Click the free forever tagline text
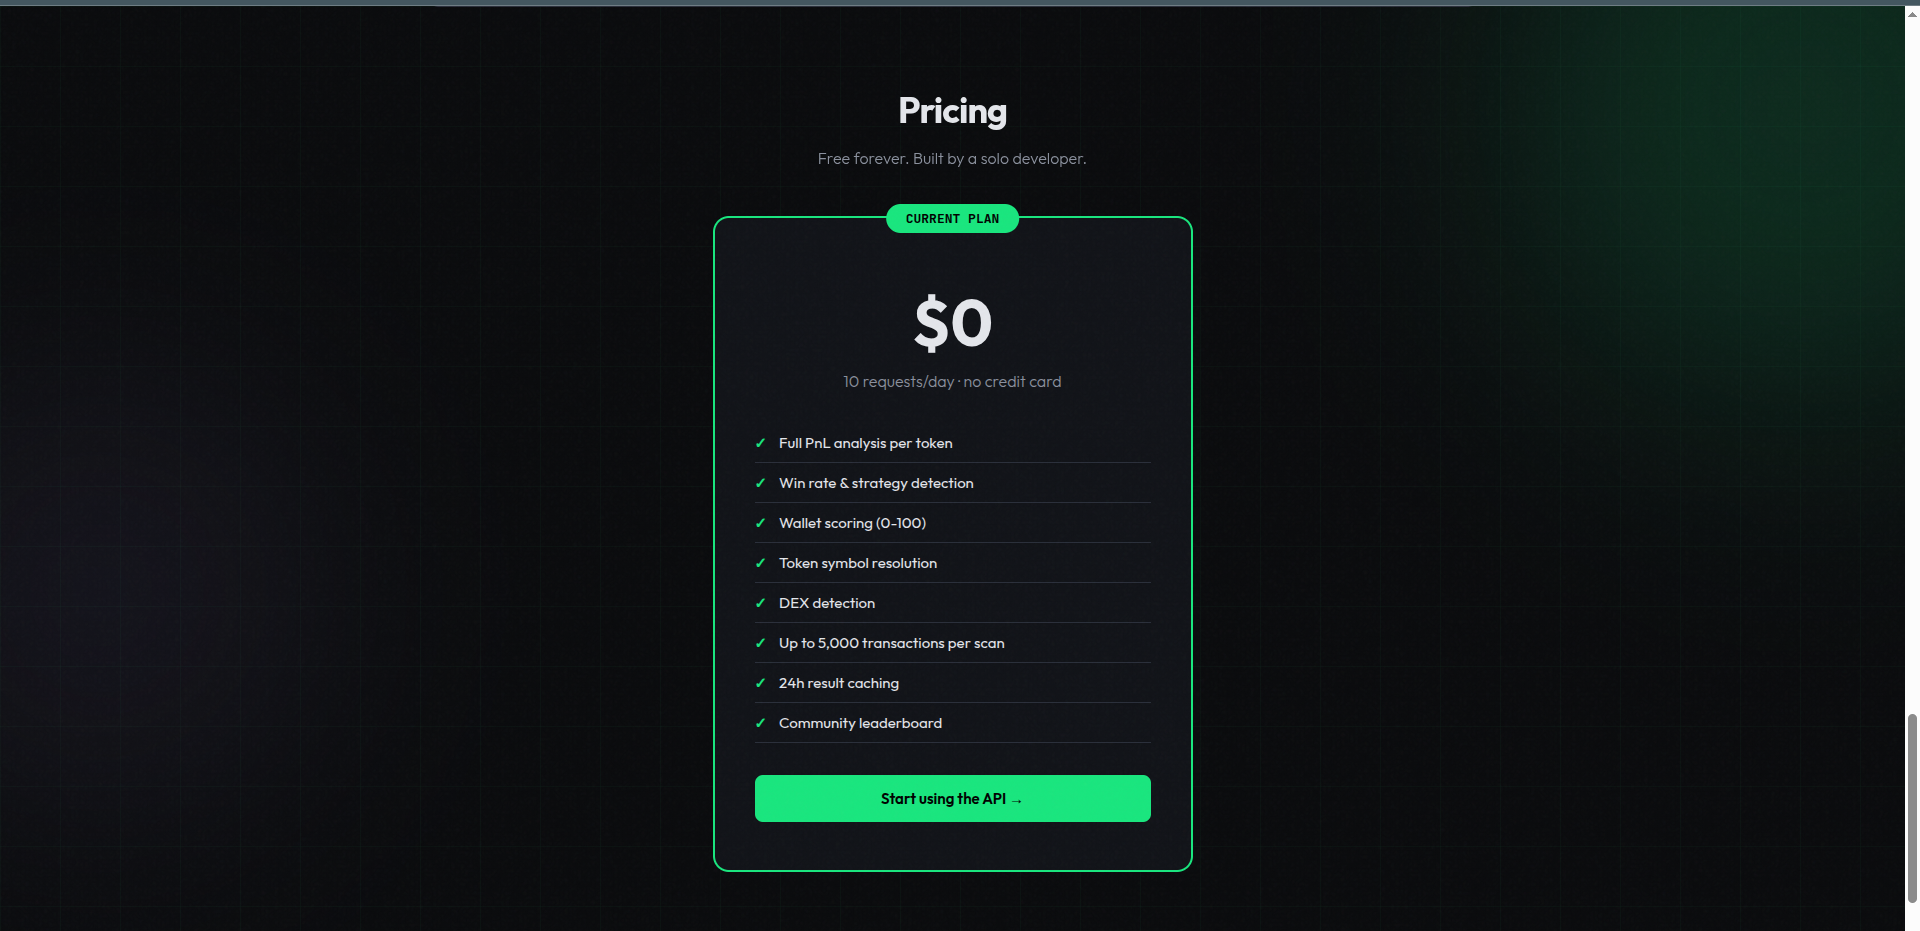This screenshot has width=1920, height=931. [x=952, y=158]
